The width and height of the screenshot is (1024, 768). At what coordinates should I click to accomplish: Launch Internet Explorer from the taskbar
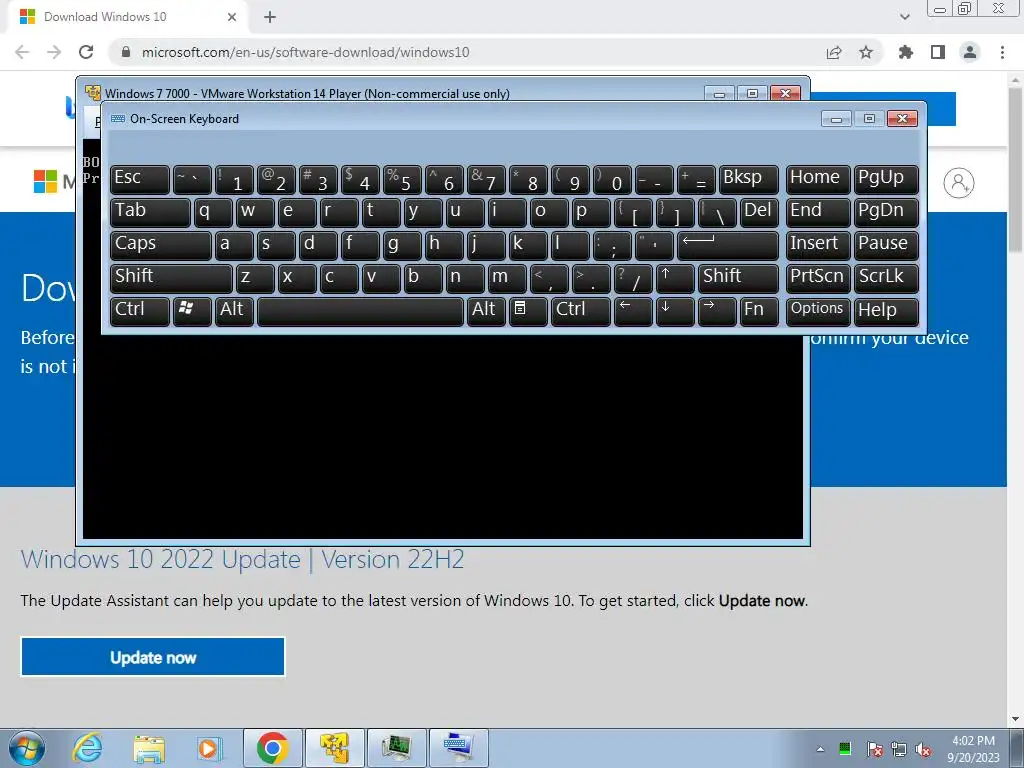88,748
